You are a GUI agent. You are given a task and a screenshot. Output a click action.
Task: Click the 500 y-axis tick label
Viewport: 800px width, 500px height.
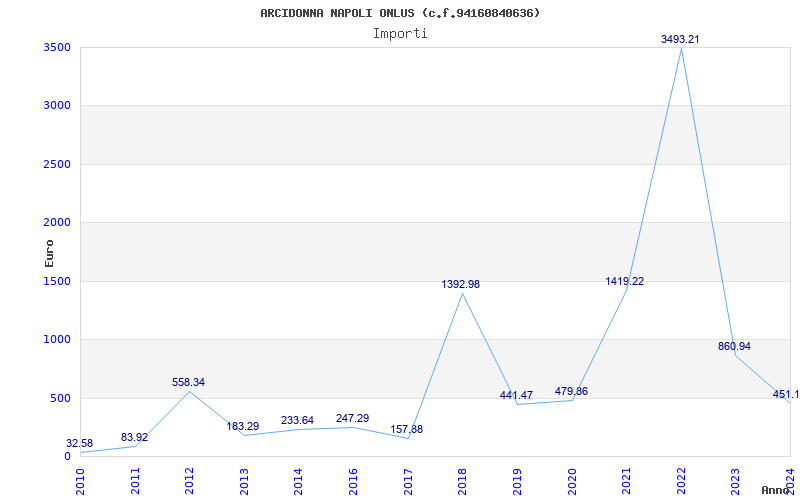[60, 398]
